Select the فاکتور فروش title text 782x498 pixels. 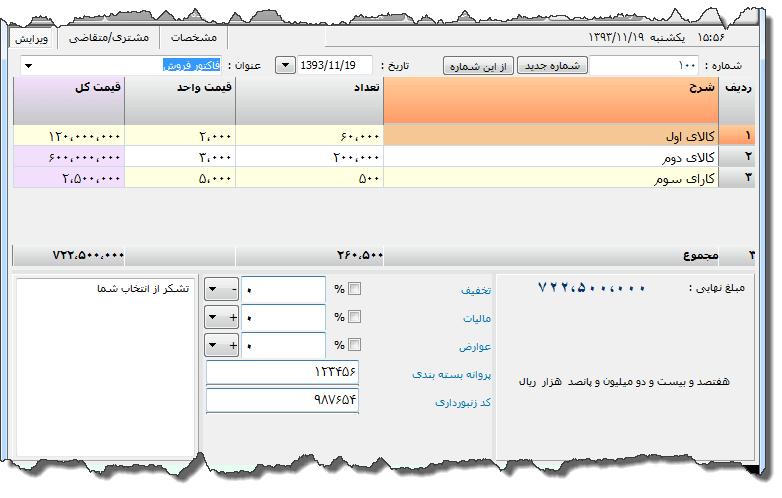(192, 65)
